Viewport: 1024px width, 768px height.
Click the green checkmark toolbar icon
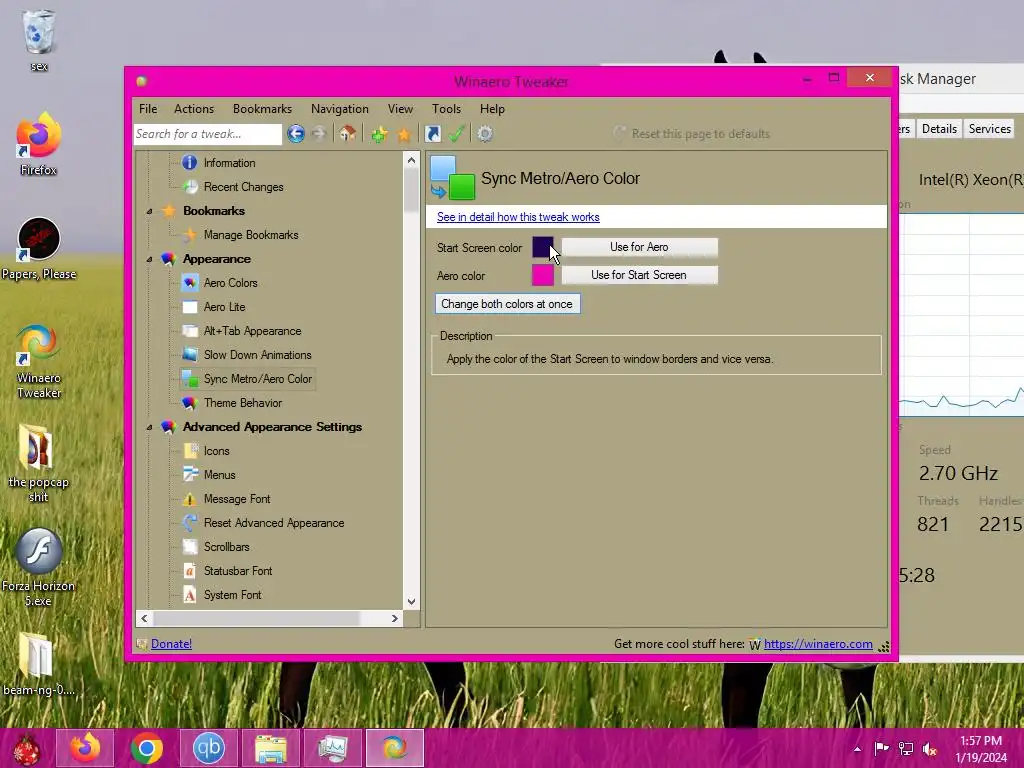pyautogui.click(x=456, y=134)
